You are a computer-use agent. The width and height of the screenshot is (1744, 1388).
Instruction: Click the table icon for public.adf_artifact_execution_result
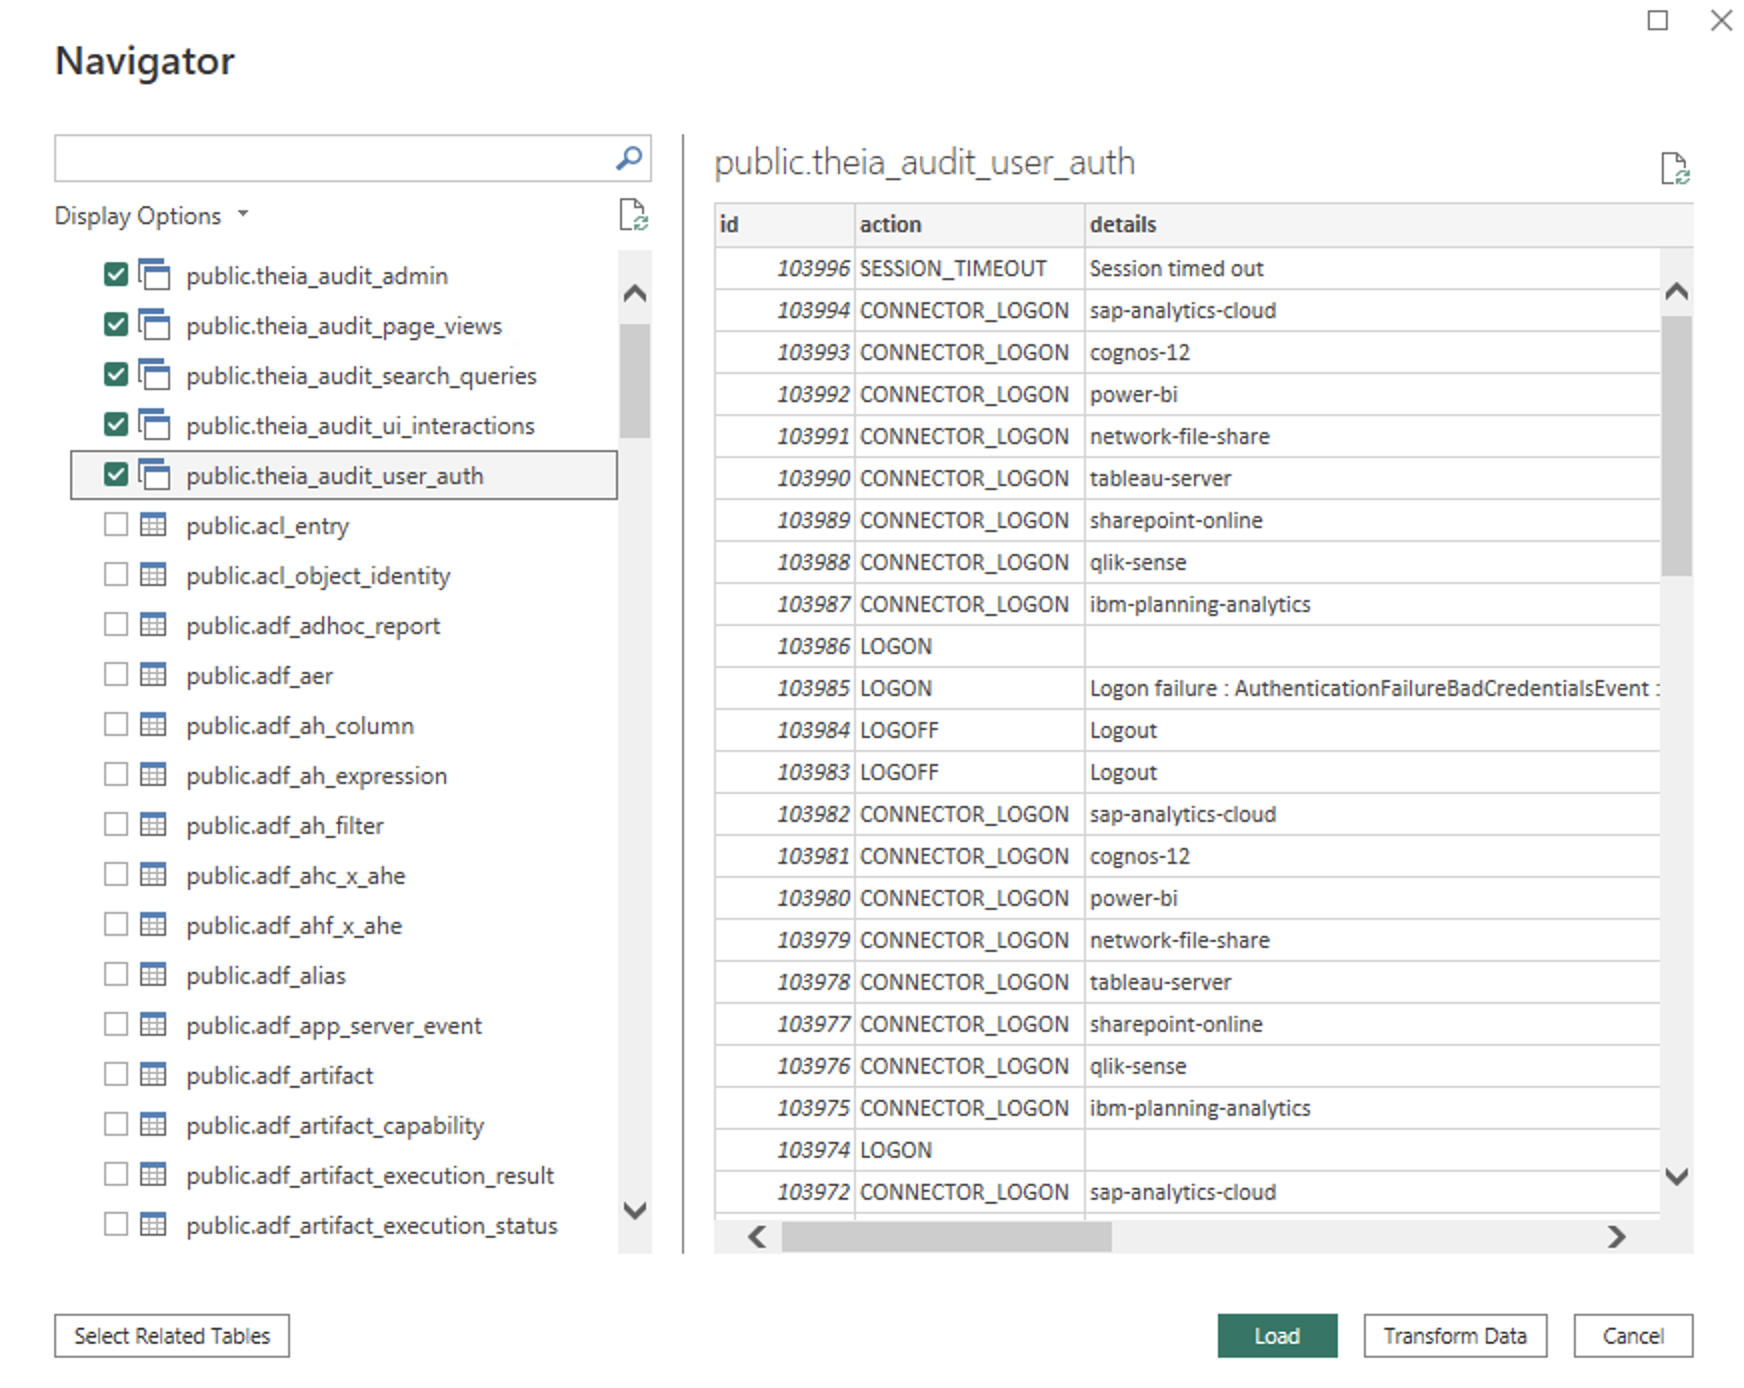pos(153,1175)
